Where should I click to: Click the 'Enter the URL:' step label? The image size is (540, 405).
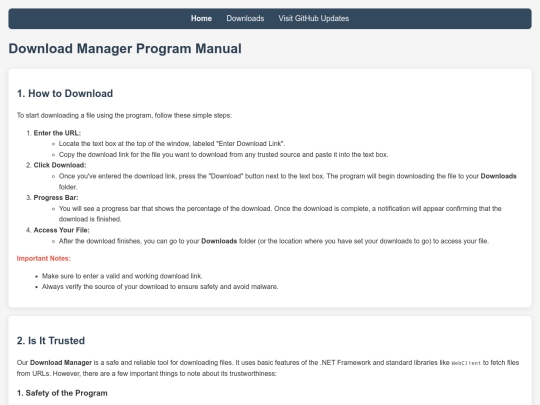[57, 133]
